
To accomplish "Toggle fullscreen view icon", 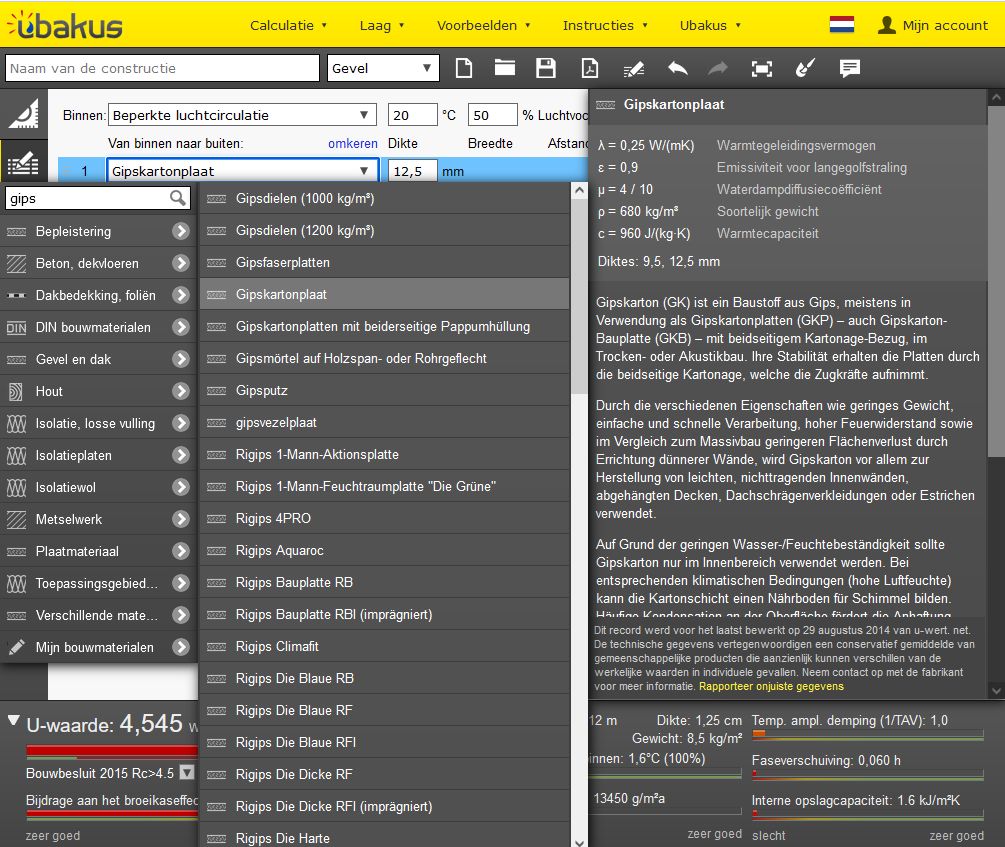I will (762, 68).
